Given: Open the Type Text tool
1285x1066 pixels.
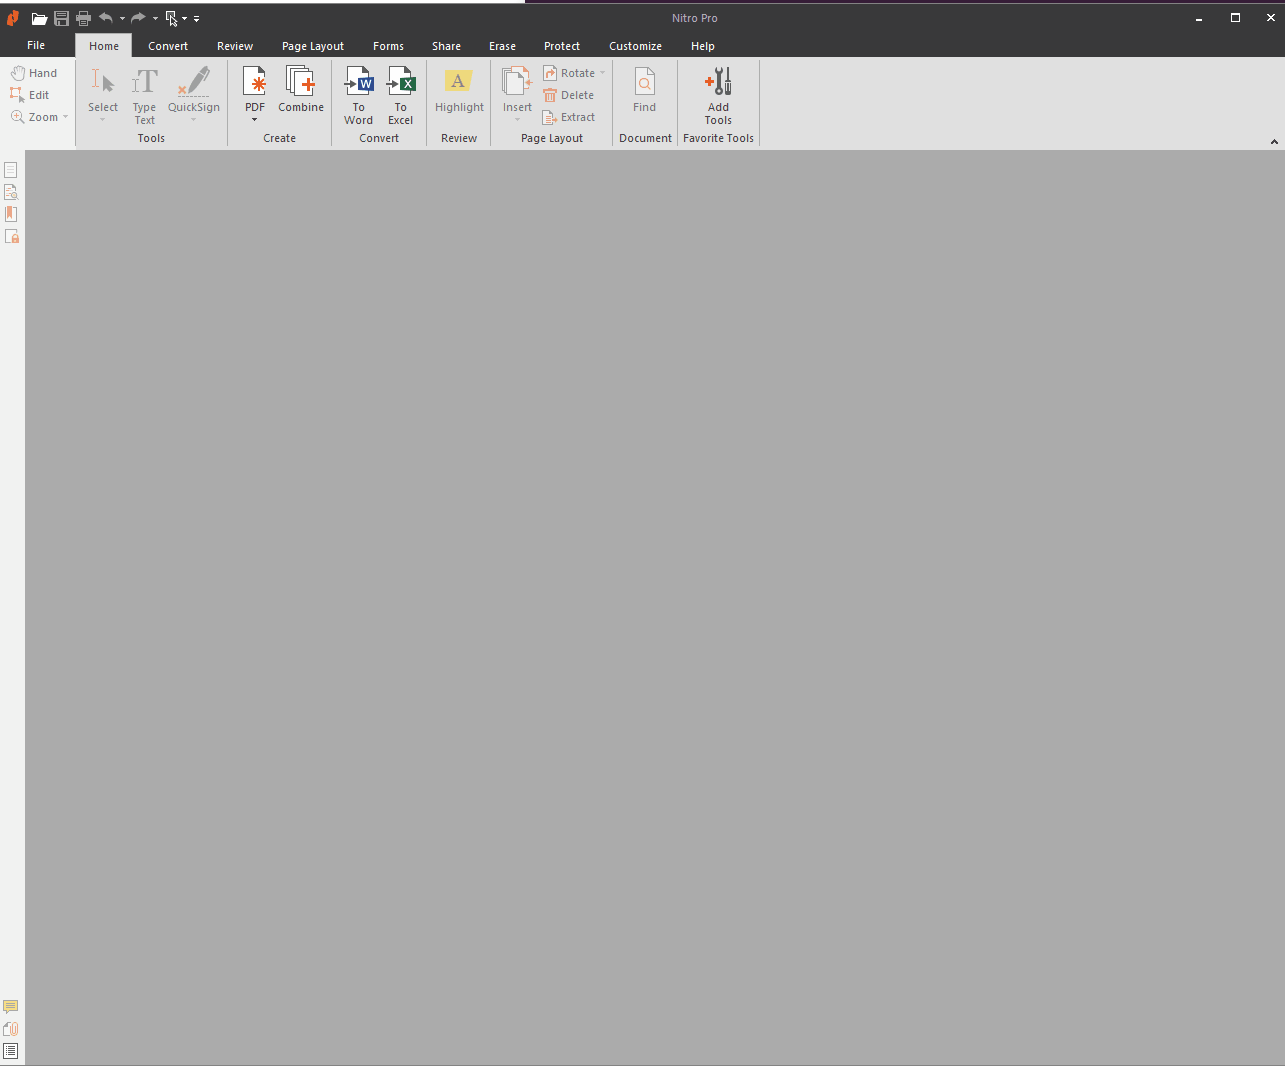Looking at the screenshot, I should (x=144, y=95).
